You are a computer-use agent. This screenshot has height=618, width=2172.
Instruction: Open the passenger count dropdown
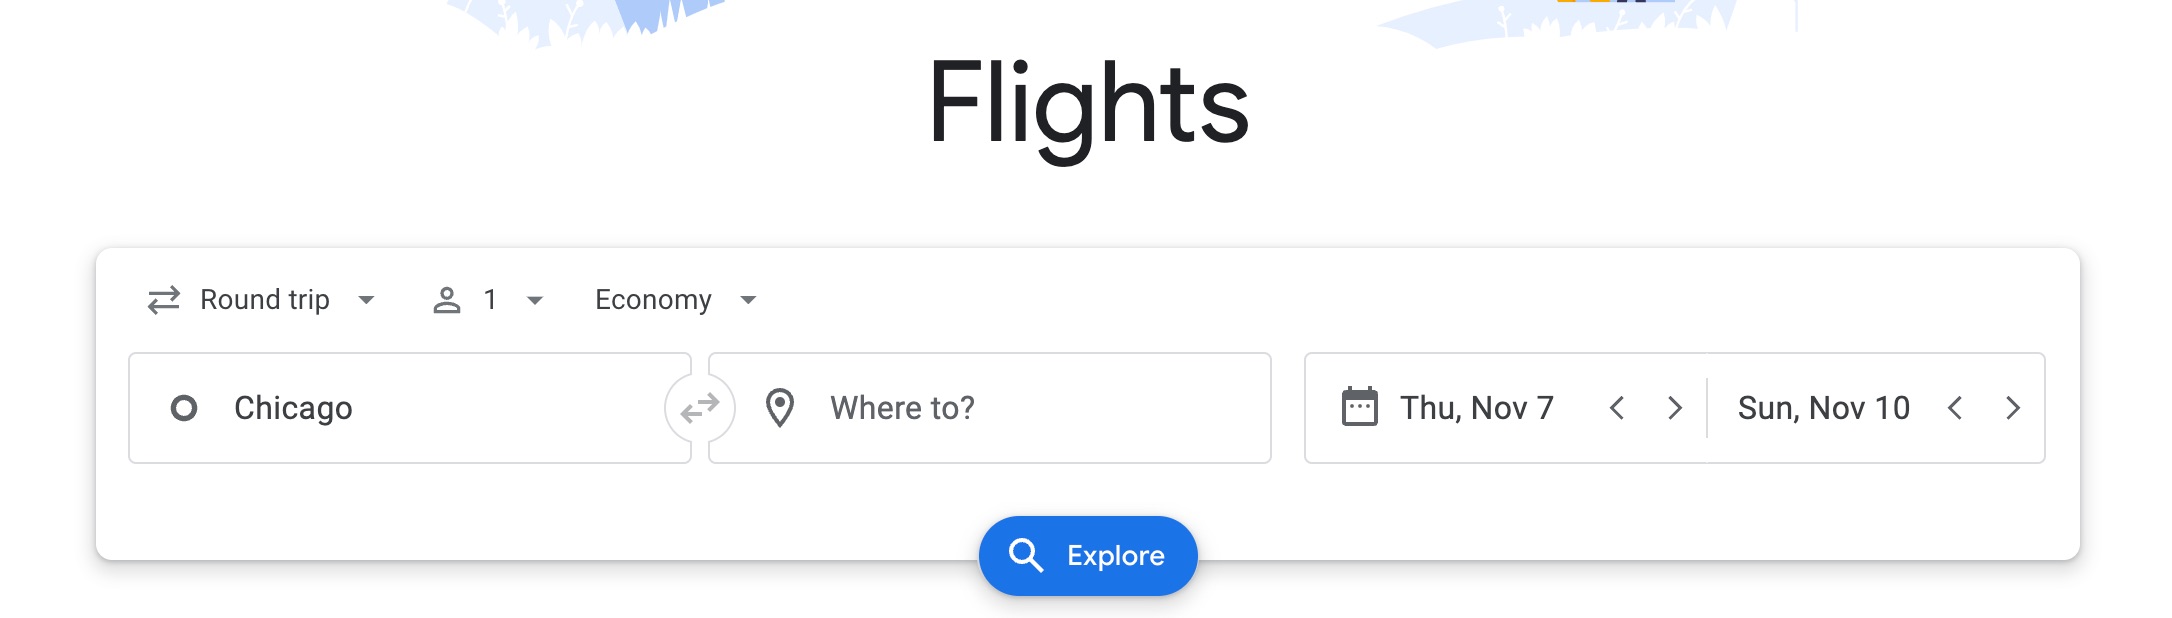pyautogui.click(x=490, y=299)
